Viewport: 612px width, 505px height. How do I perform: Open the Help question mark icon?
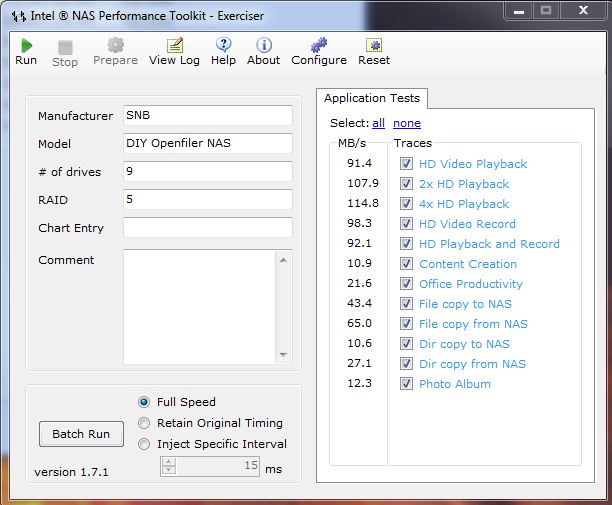pyautogui.click(x=223, y=45)
